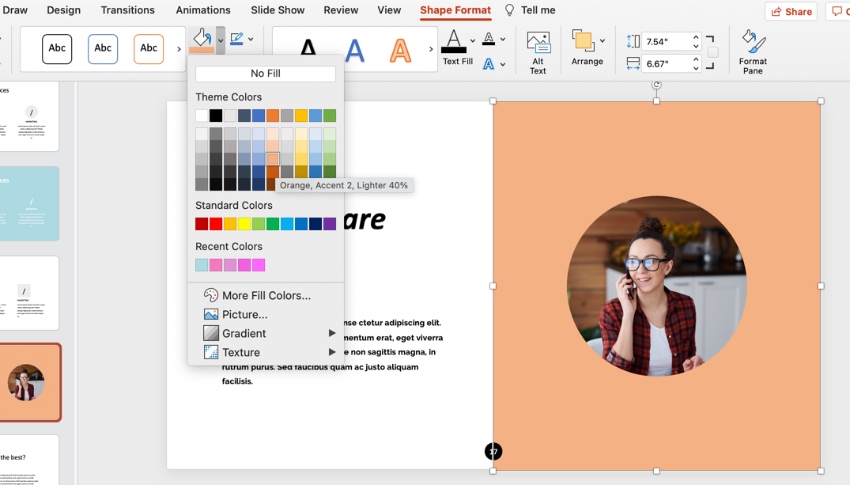Expand the WordArt styles gallery arrow
This screenshot has height=485, width=850.
pos(432,49)
